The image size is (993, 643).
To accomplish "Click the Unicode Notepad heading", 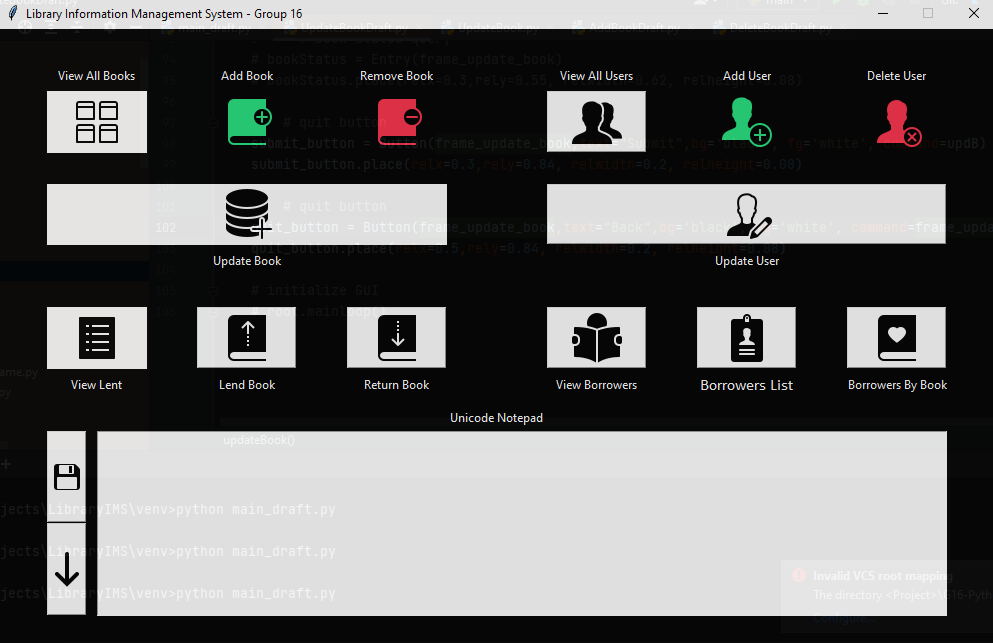I will (496, 418).
